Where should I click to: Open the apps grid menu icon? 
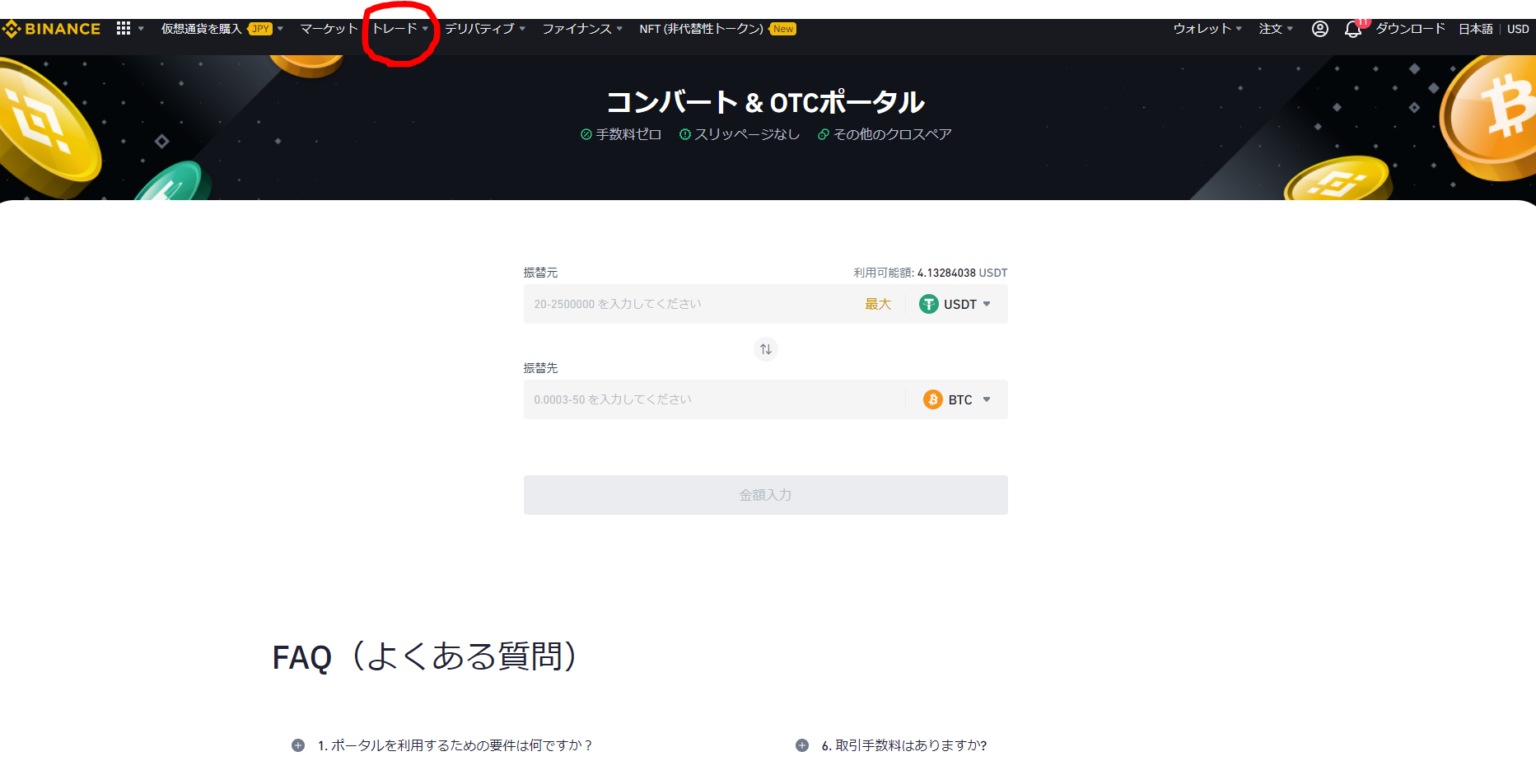124,29
